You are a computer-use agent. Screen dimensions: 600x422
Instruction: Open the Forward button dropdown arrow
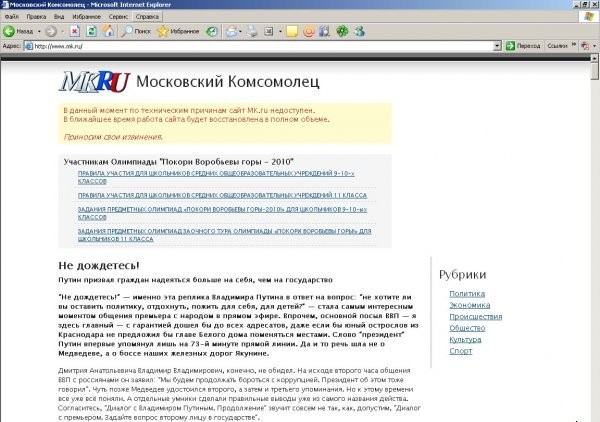coord(62,31)
